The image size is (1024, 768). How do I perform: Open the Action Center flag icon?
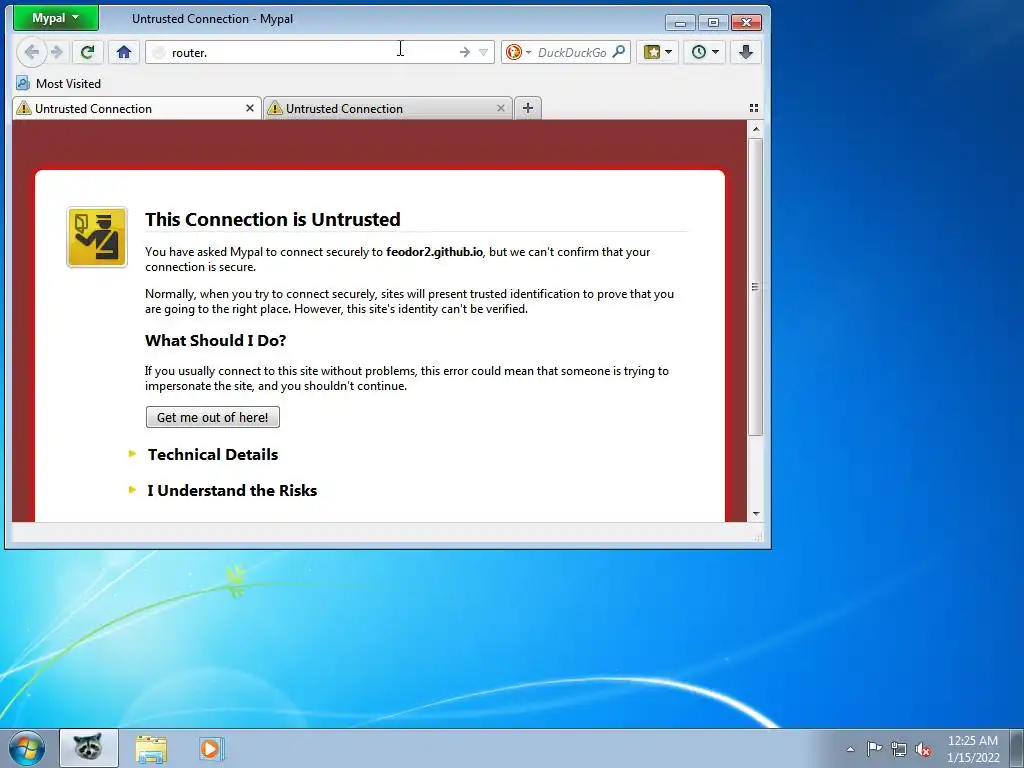click(874, 748)
